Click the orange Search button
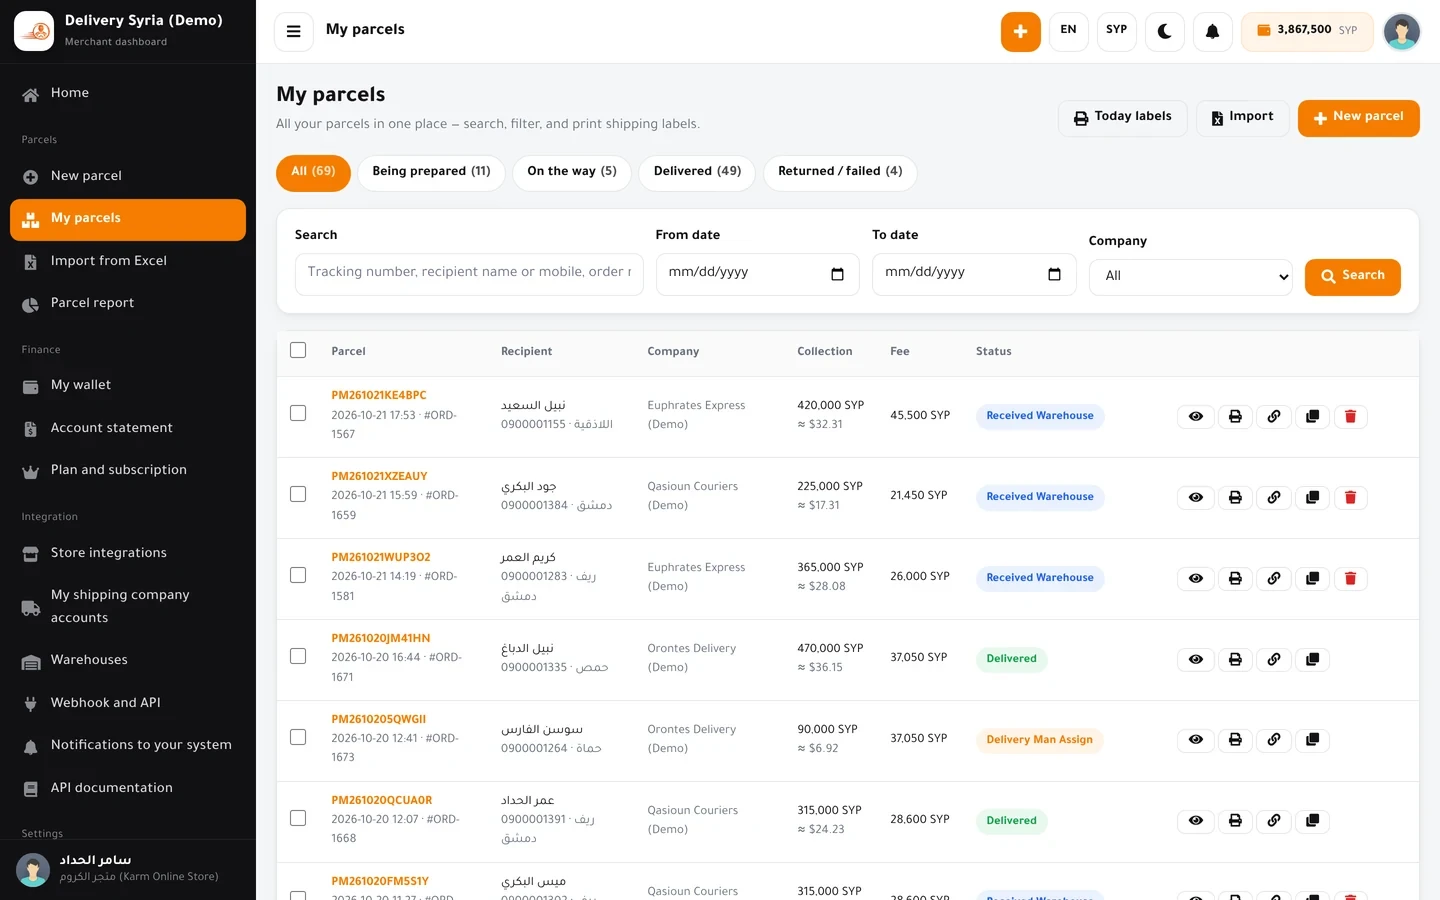Screen dimensions: 1440x900 1352,276
